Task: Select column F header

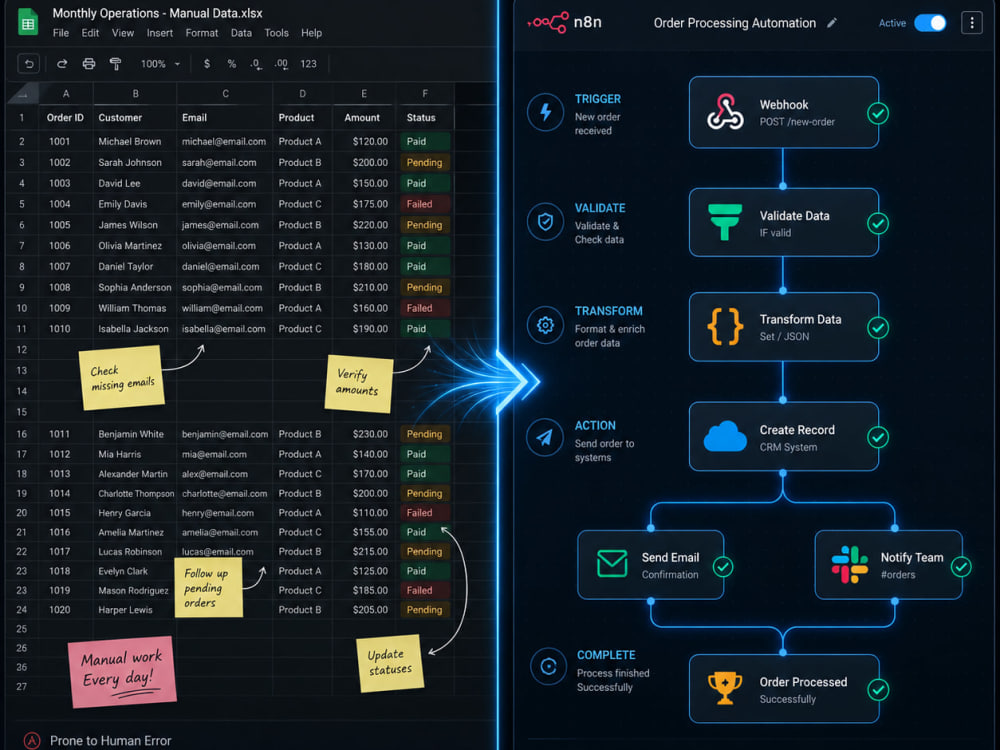Action: pyautogui.click(x=425, y=94)
